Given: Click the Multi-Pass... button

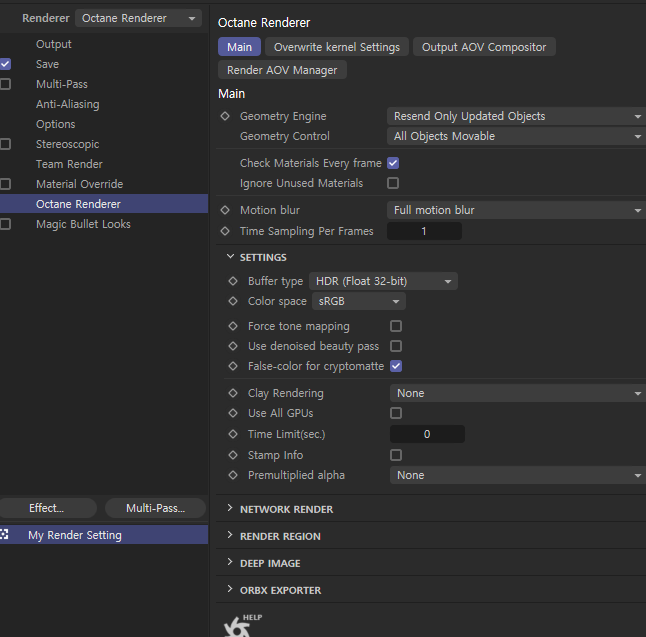Looking at the screenshot, I should coord(155,508).
